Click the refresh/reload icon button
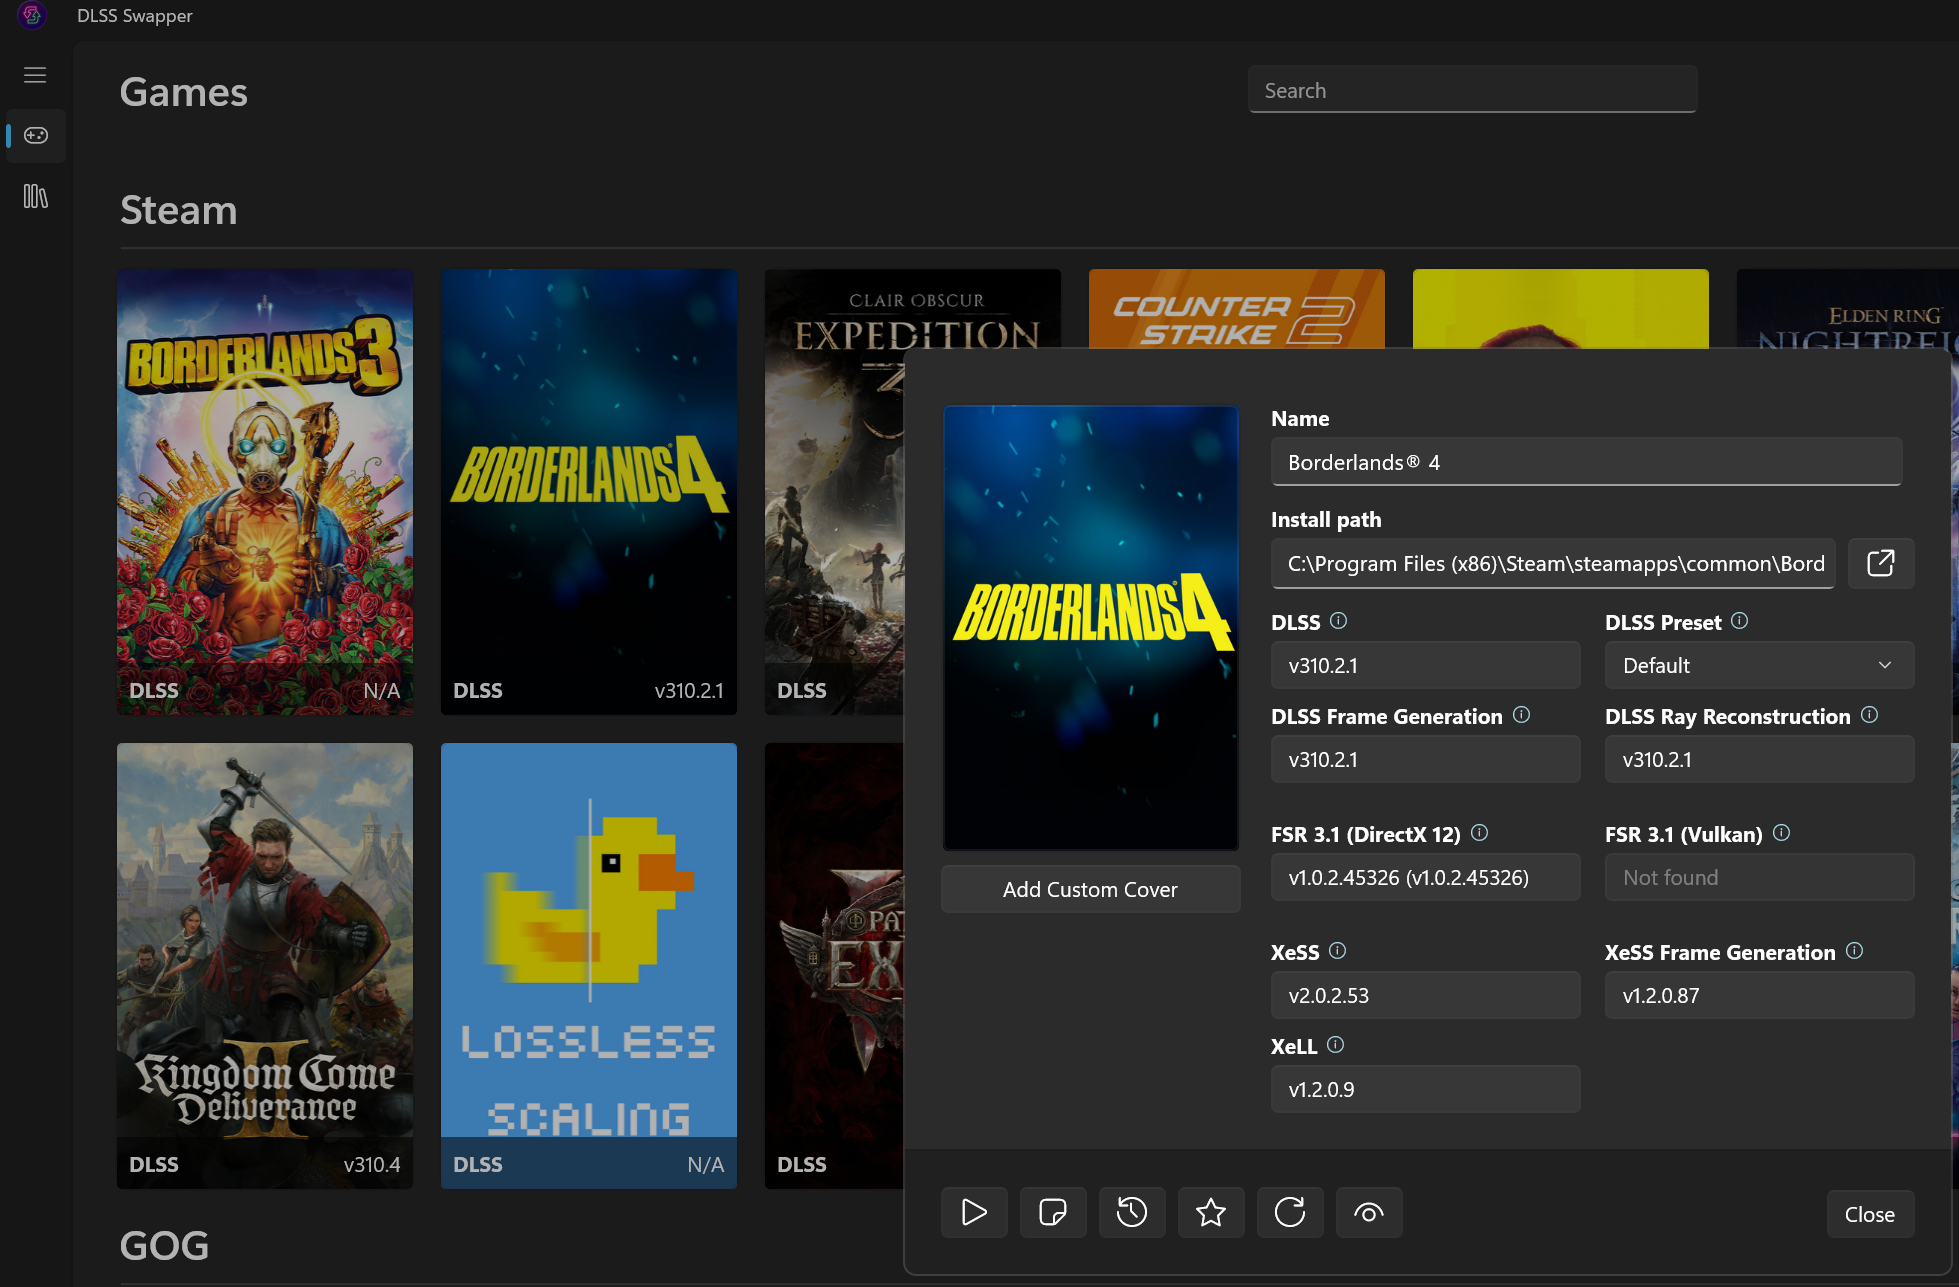The height and width of the screenshot is (1287, 1959). point(1289,1213)
